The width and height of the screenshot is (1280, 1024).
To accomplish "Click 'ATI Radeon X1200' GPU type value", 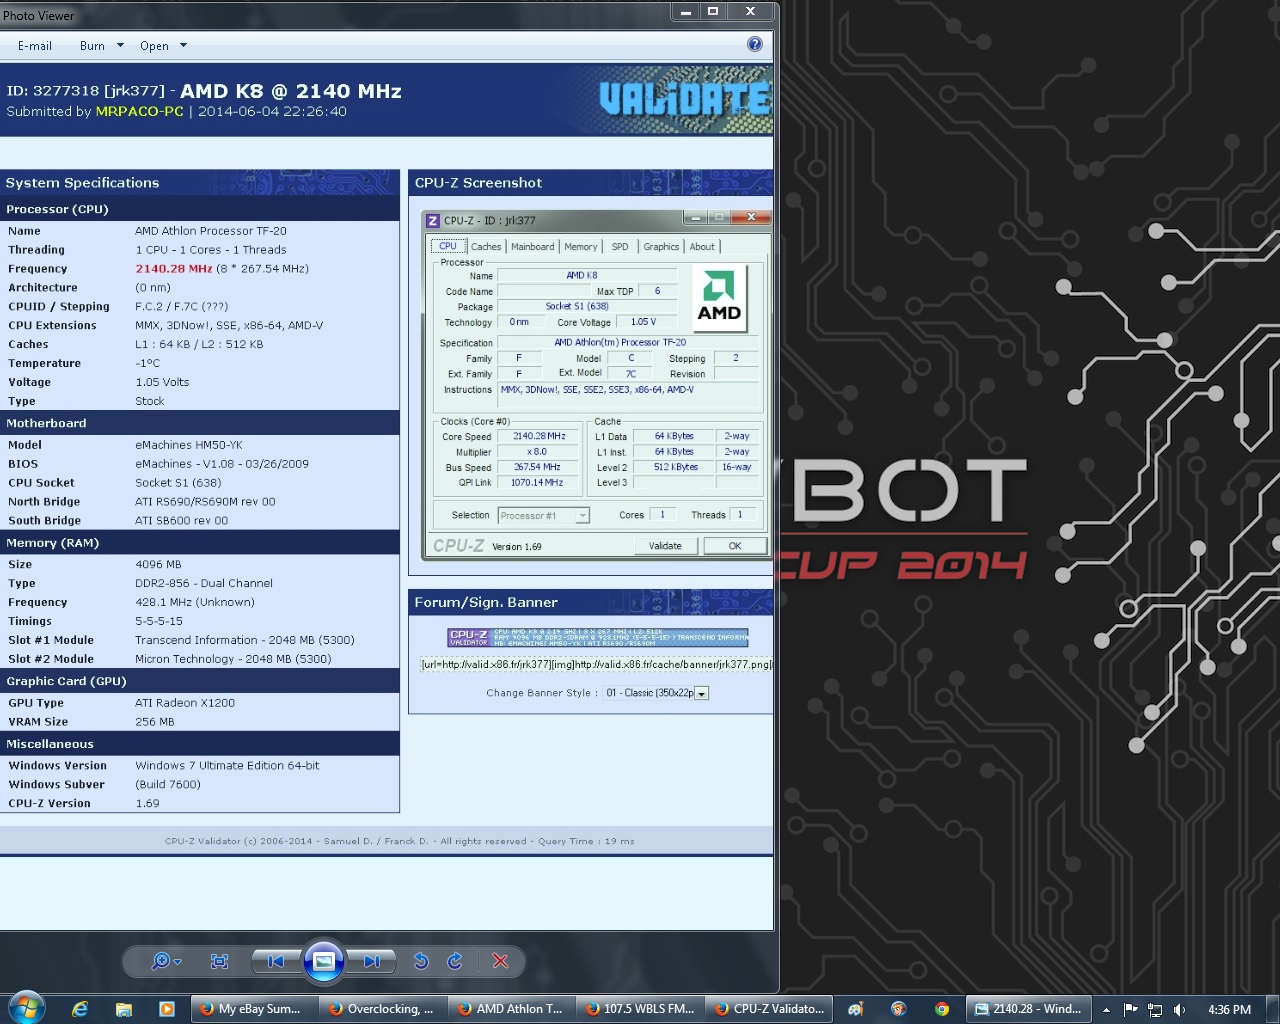I will pyautogui.click(x=185, y=703).
